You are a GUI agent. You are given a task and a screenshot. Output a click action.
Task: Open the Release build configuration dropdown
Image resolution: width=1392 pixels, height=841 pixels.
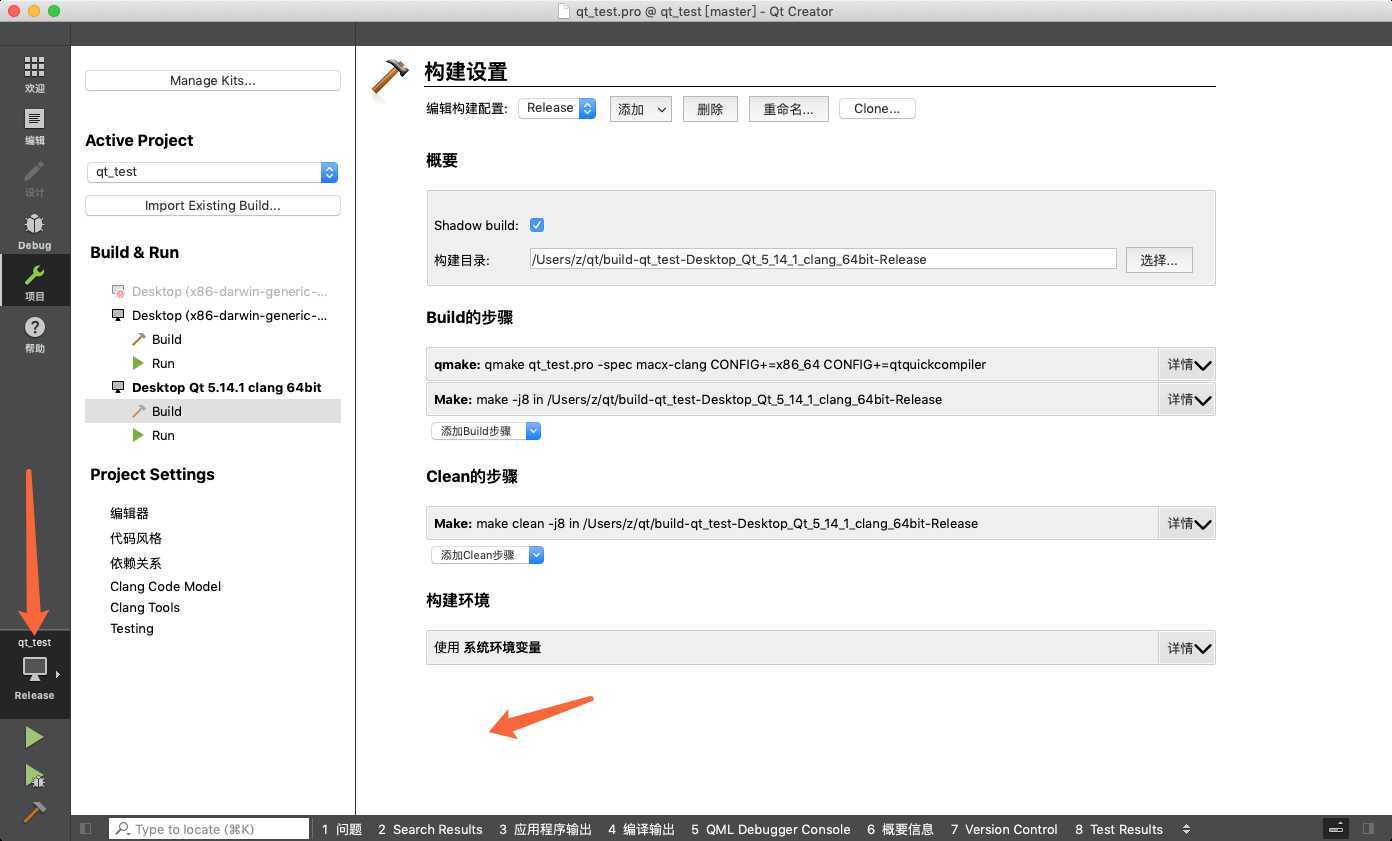click(x=557, y=108)
